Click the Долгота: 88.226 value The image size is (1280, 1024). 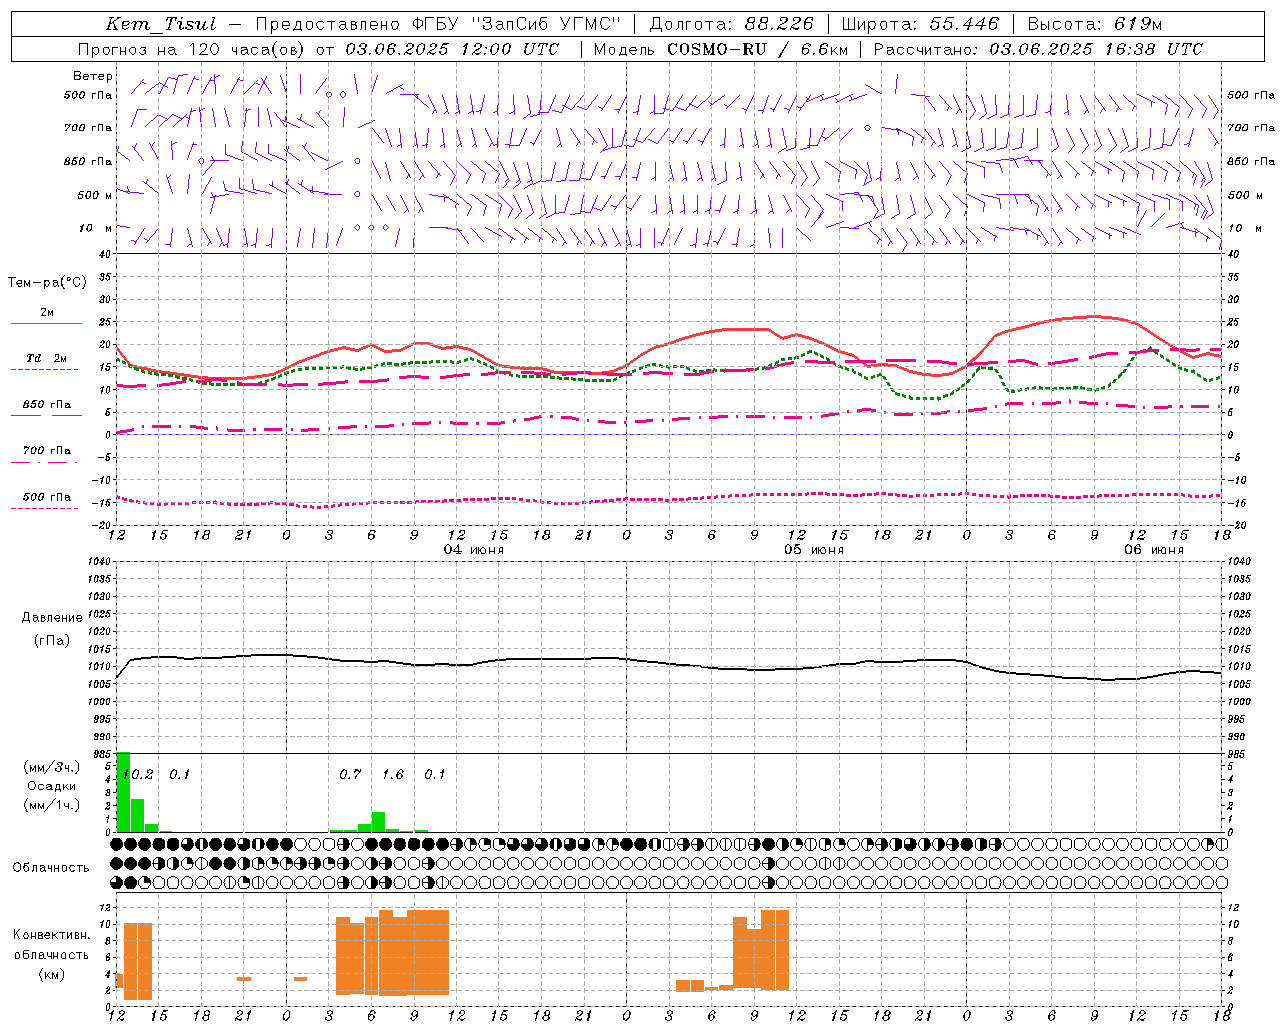pos(731,24)
